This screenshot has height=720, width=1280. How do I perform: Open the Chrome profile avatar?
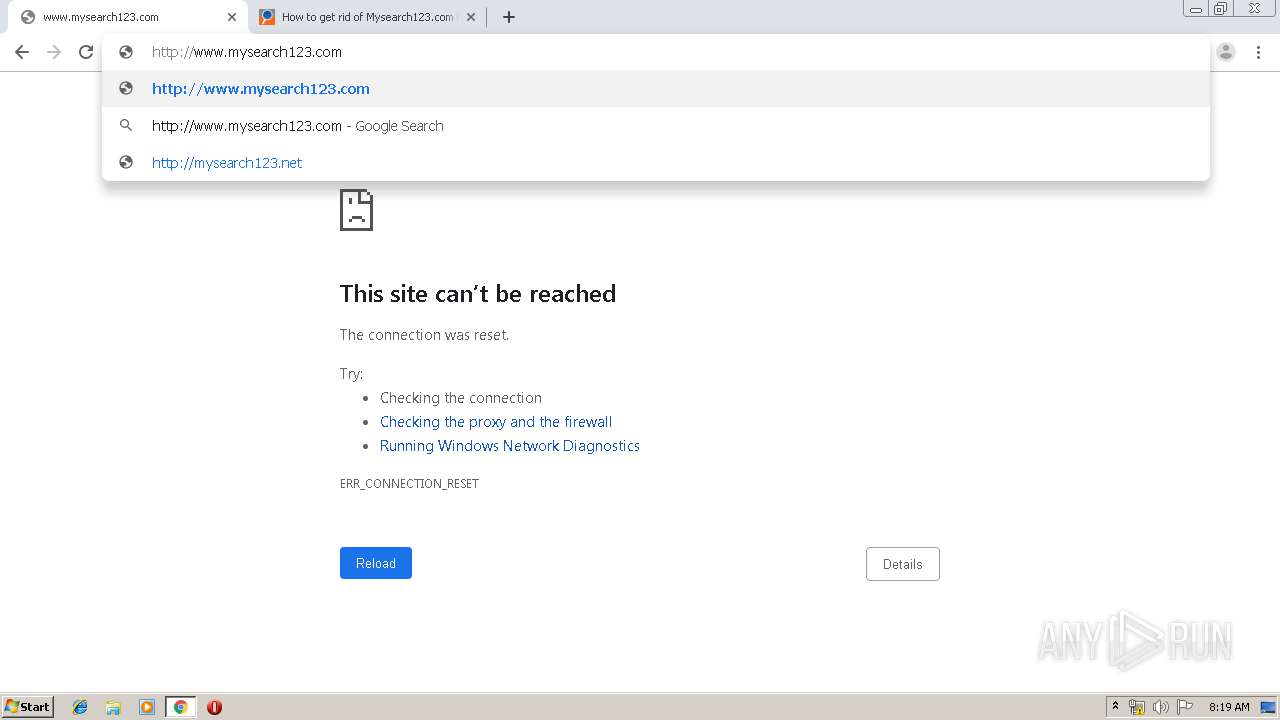[1226, 52]
